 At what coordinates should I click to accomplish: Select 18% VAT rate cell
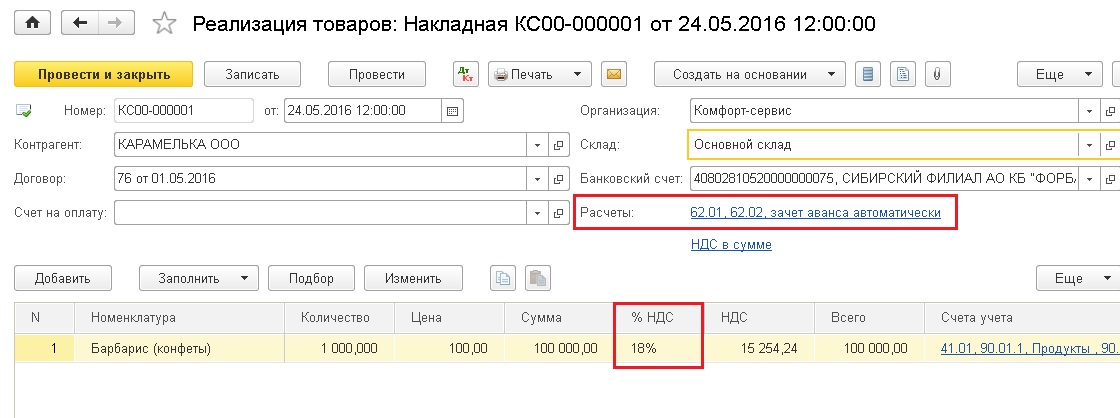tap(659, 349)
